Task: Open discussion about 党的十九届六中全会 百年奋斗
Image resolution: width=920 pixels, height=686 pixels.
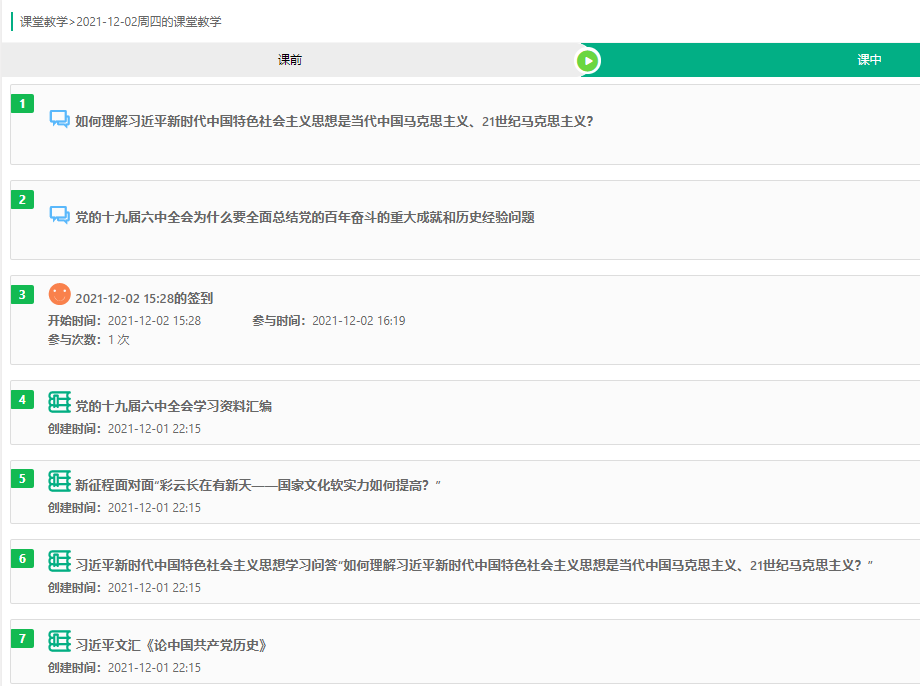Action: coord(305,217)
